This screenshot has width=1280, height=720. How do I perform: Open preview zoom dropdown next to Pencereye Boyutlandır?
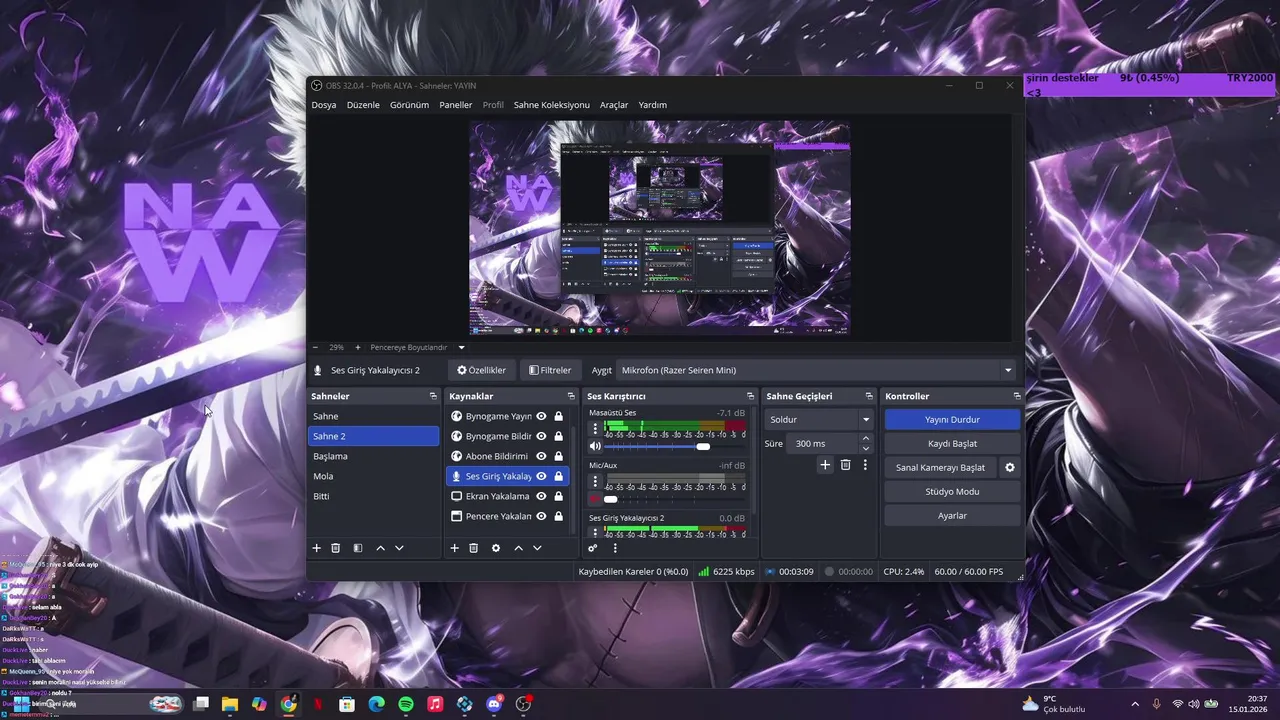pyautogui.click(x=461, y=347)
